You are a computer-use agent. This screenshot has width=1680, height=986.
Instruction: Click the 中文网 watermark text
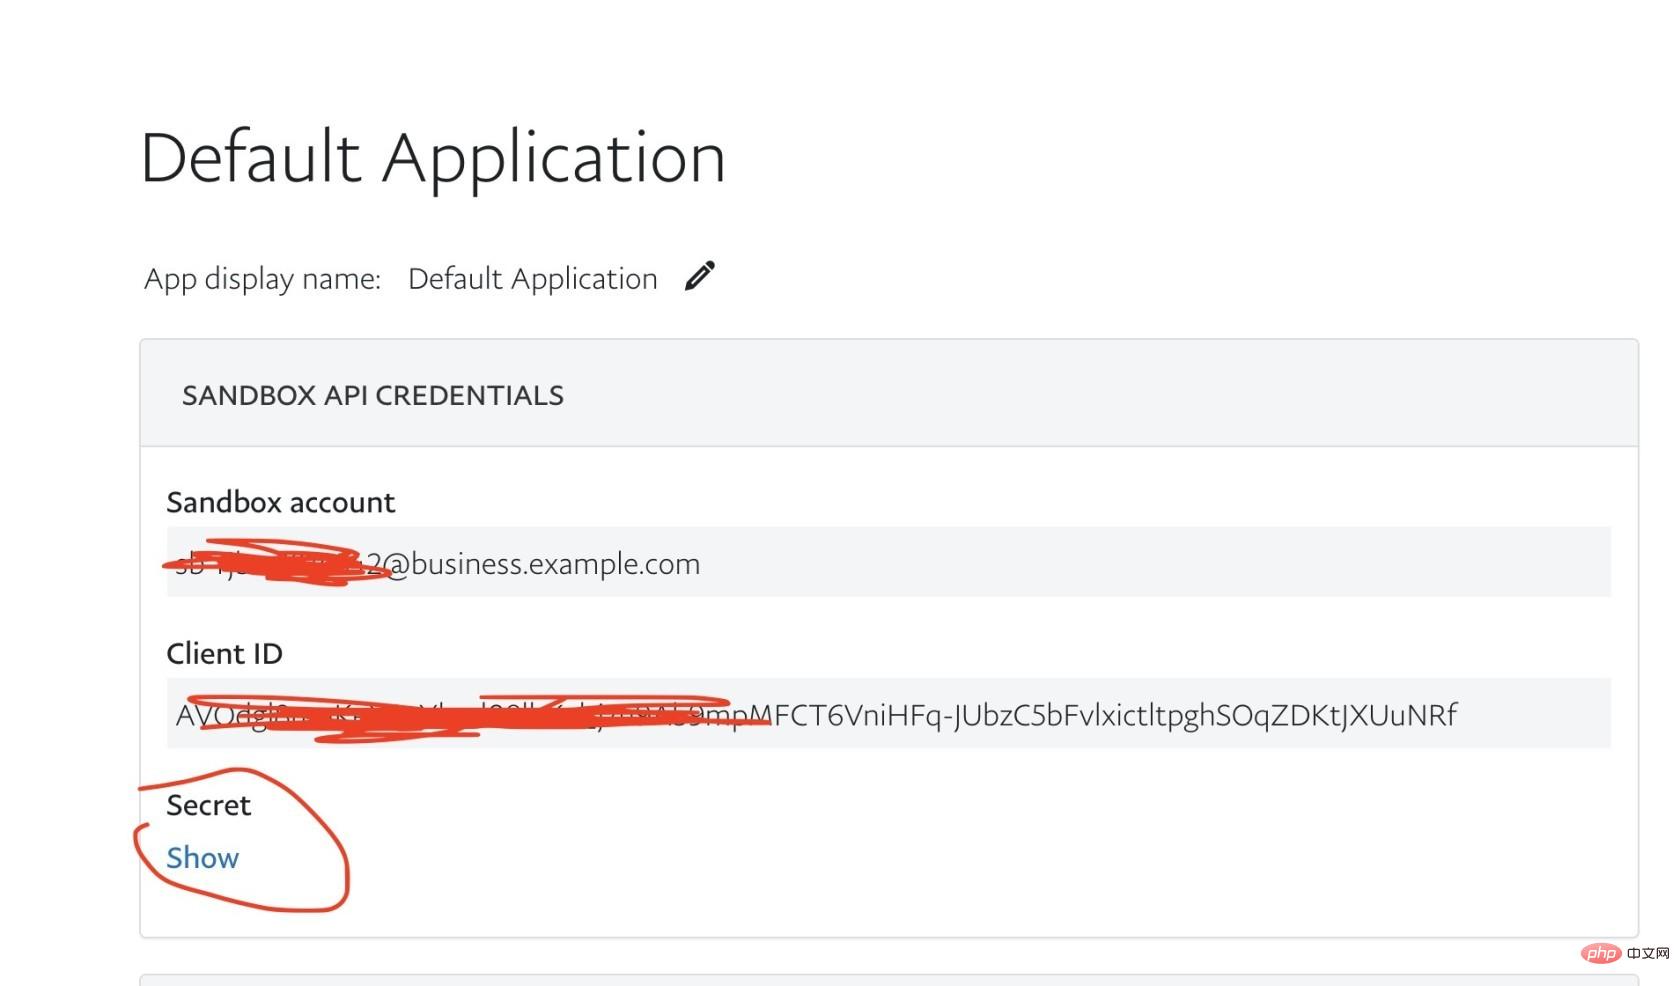click(x=1648, y=954)
